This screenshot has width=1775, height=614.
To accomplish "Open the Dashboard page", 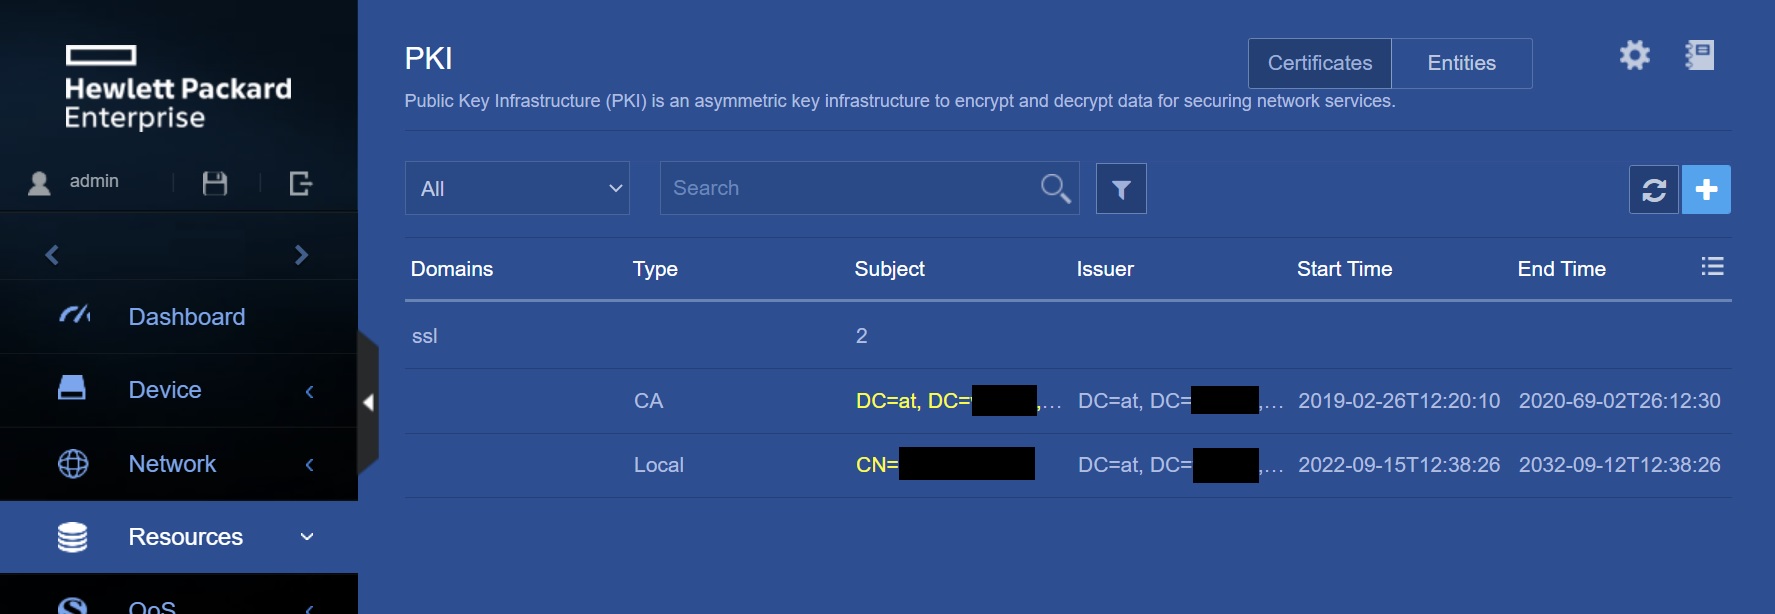I will [186, 317].
